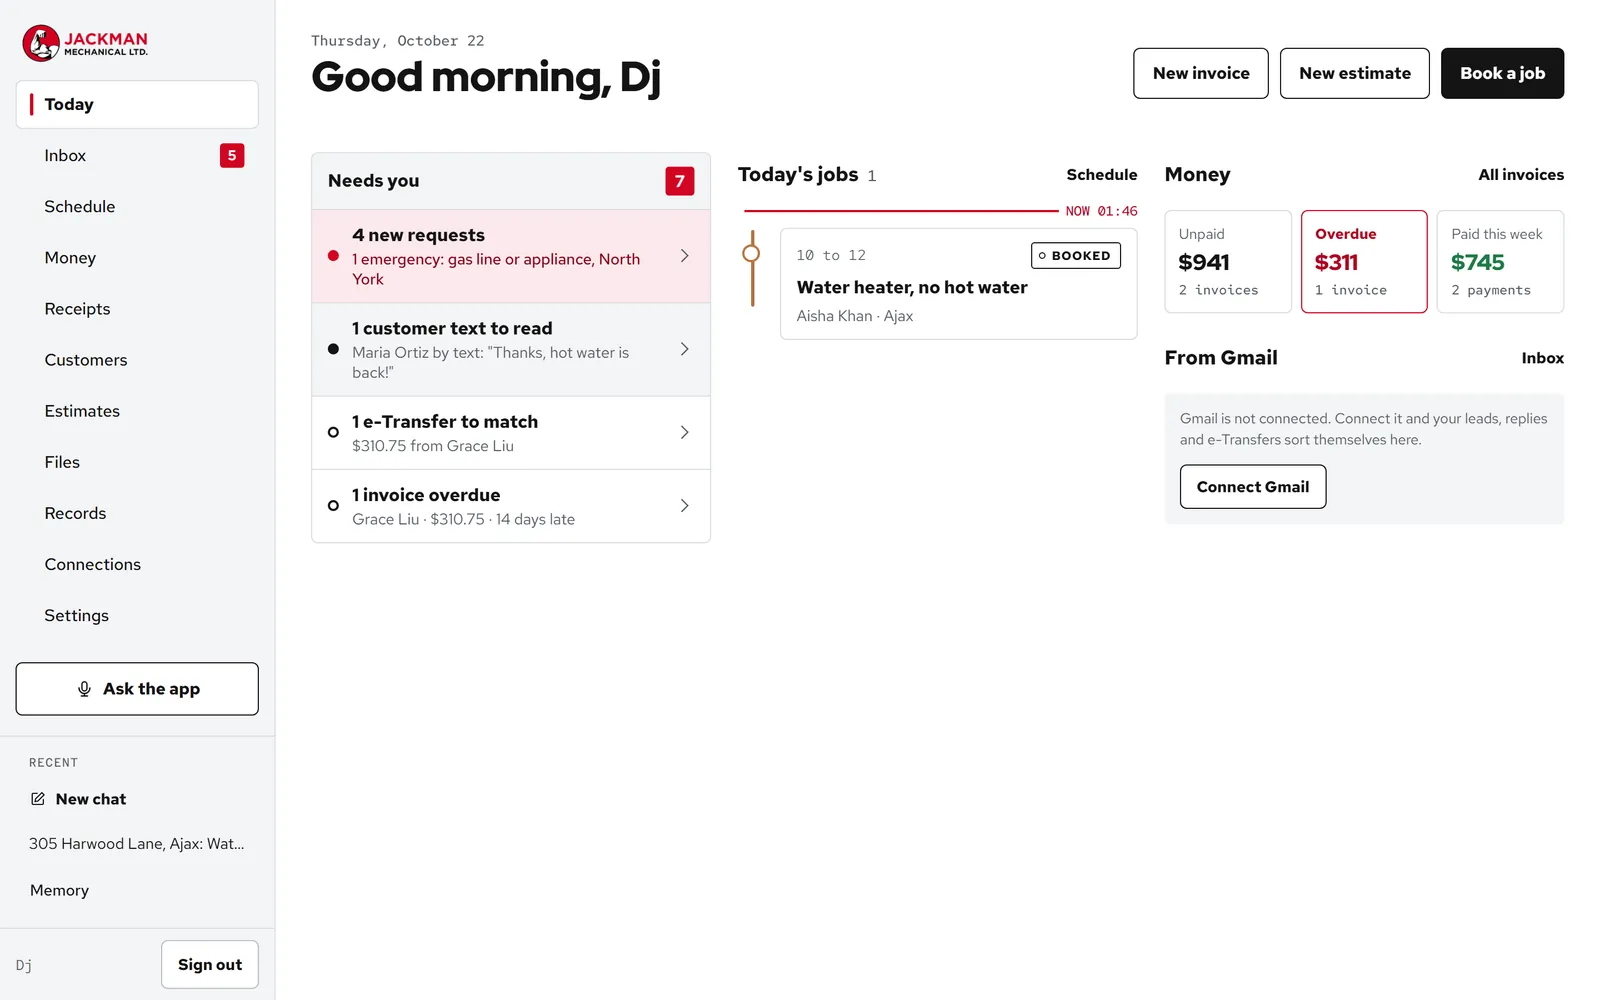Open the Water heater, no hot water job
Image resolution: width=1600 pixels, height=1000 pixels.
coord(958,284)
